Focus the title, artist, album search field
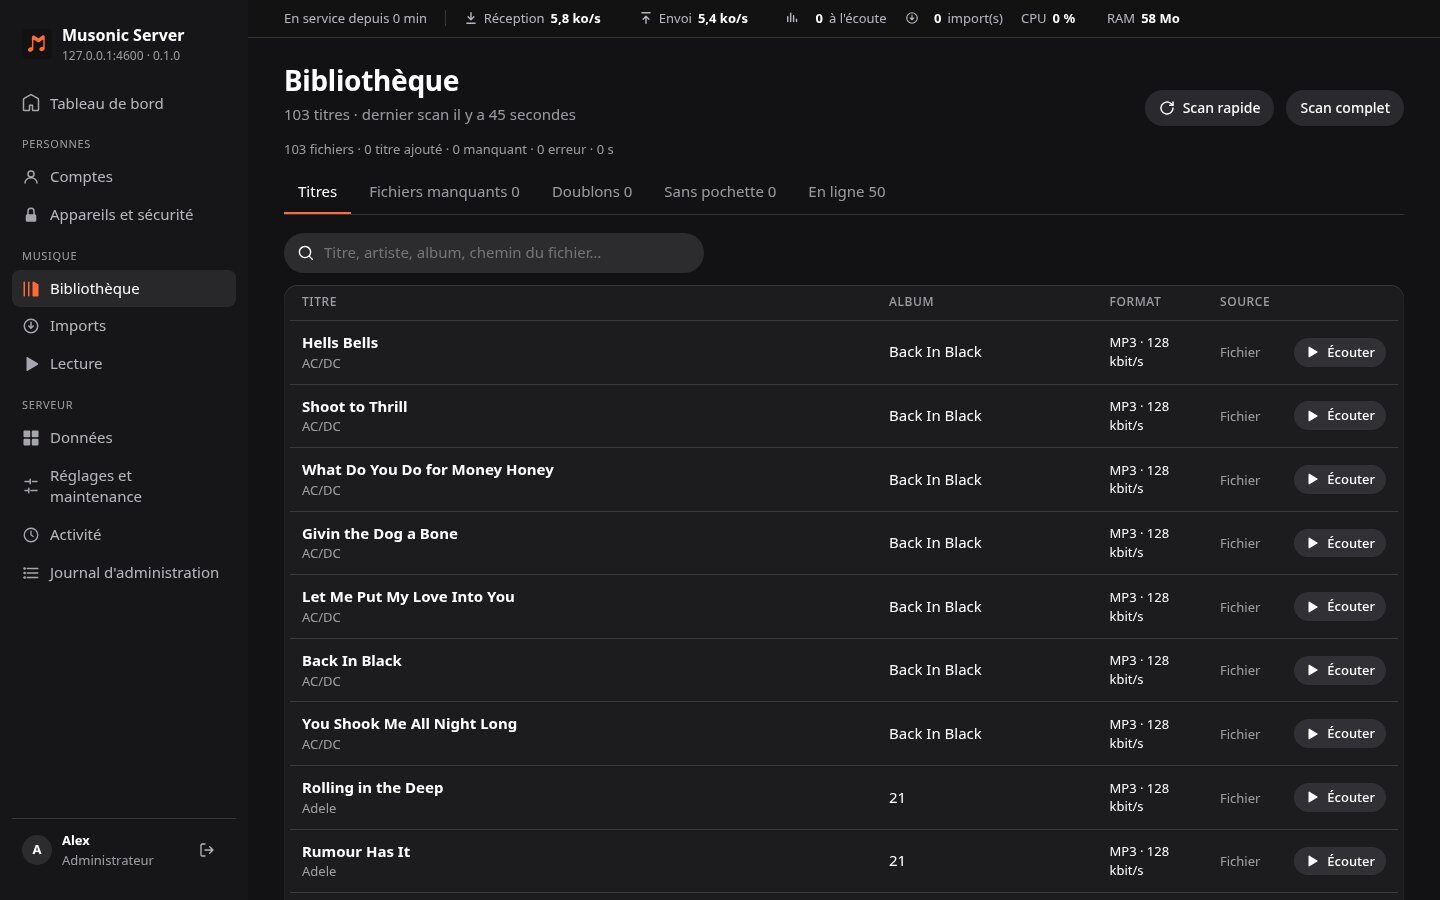This screenshot has width=1440, height=900. [x=494, y=253]
